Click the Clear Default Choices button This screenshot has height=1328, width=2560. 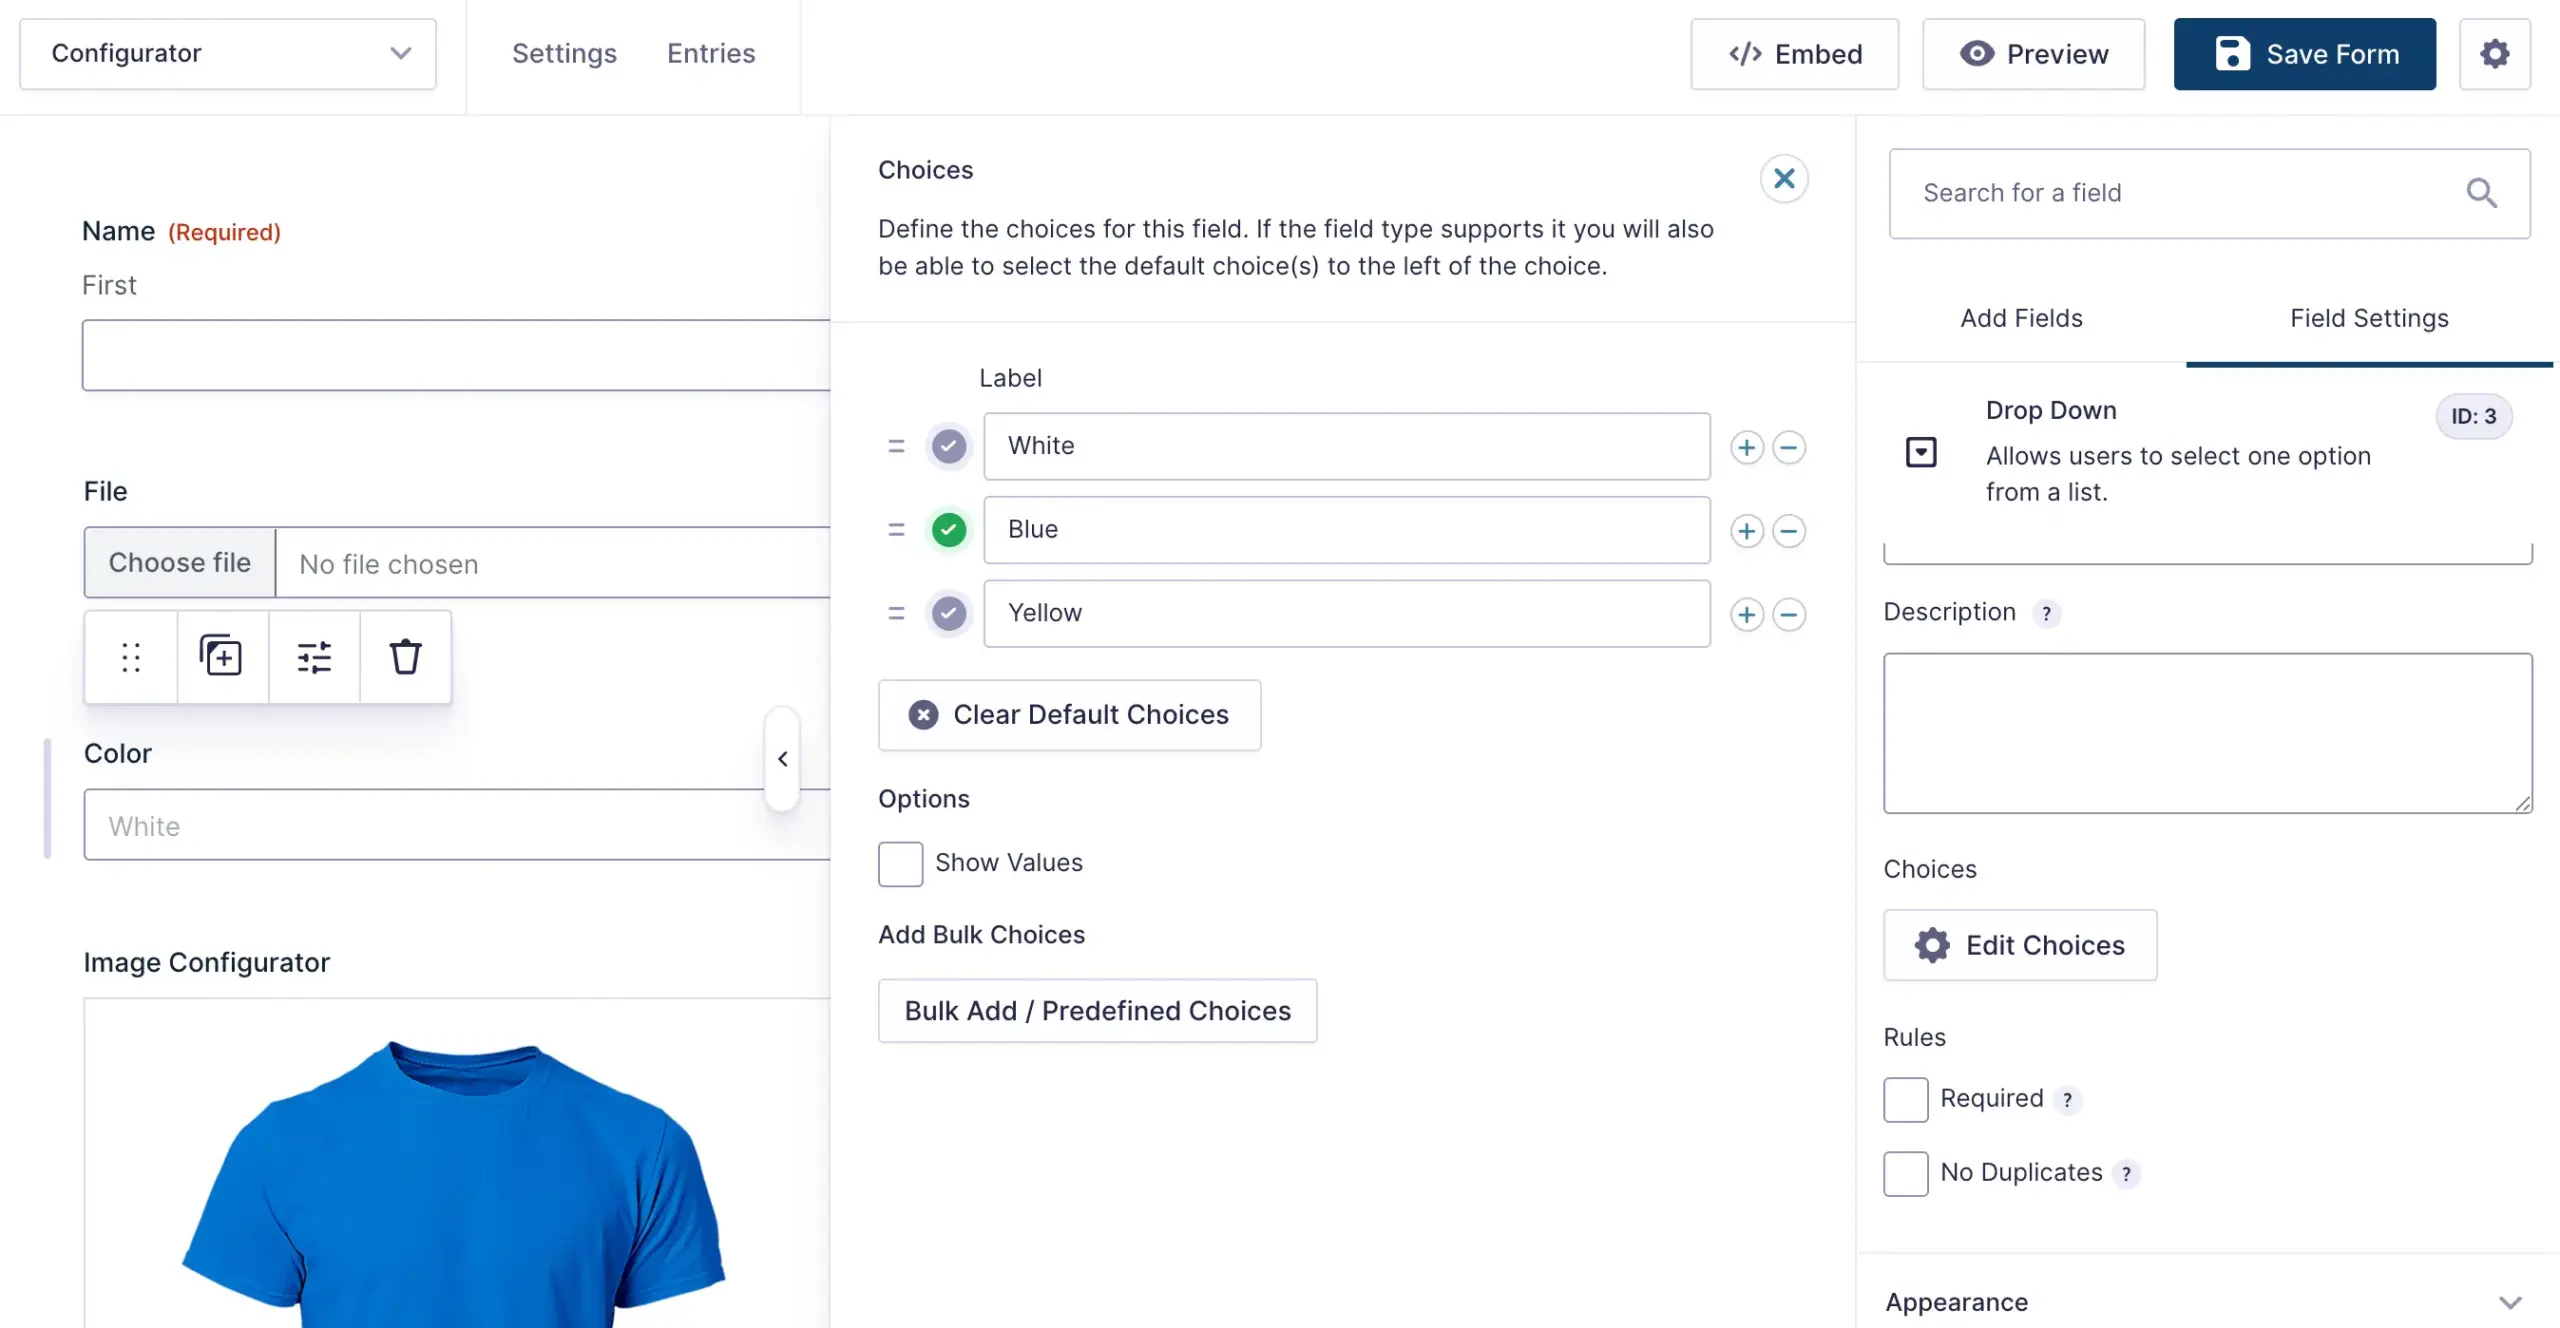click(x=1069, y=715)
